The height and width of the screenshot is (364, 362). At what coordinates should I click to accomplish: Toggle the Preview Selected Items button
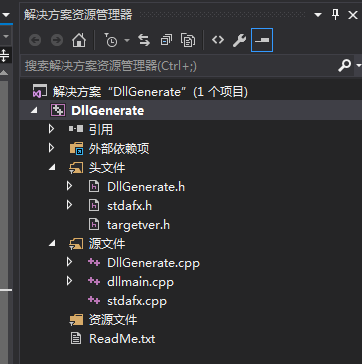[262, 40]
